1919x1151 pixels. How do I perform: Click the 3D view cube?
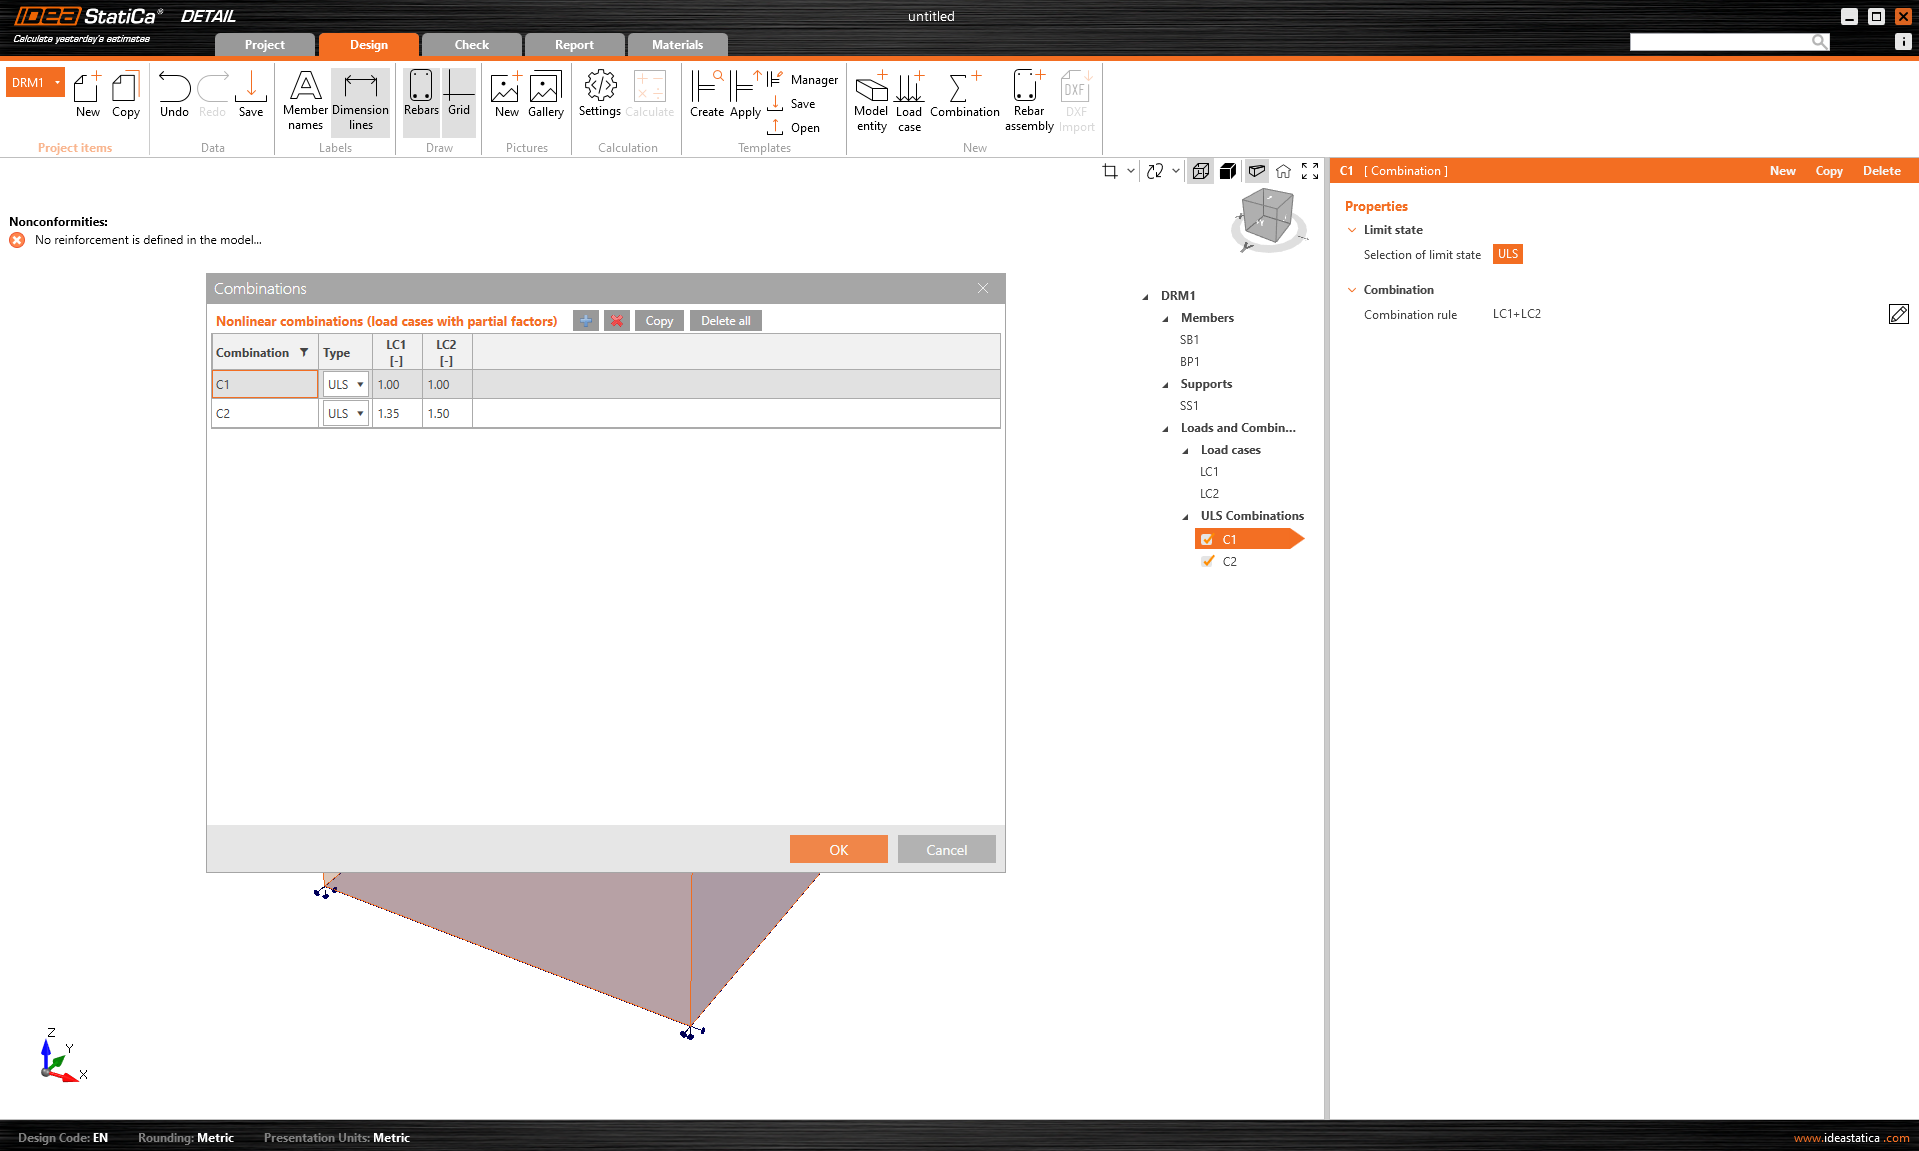[1268, 217]
